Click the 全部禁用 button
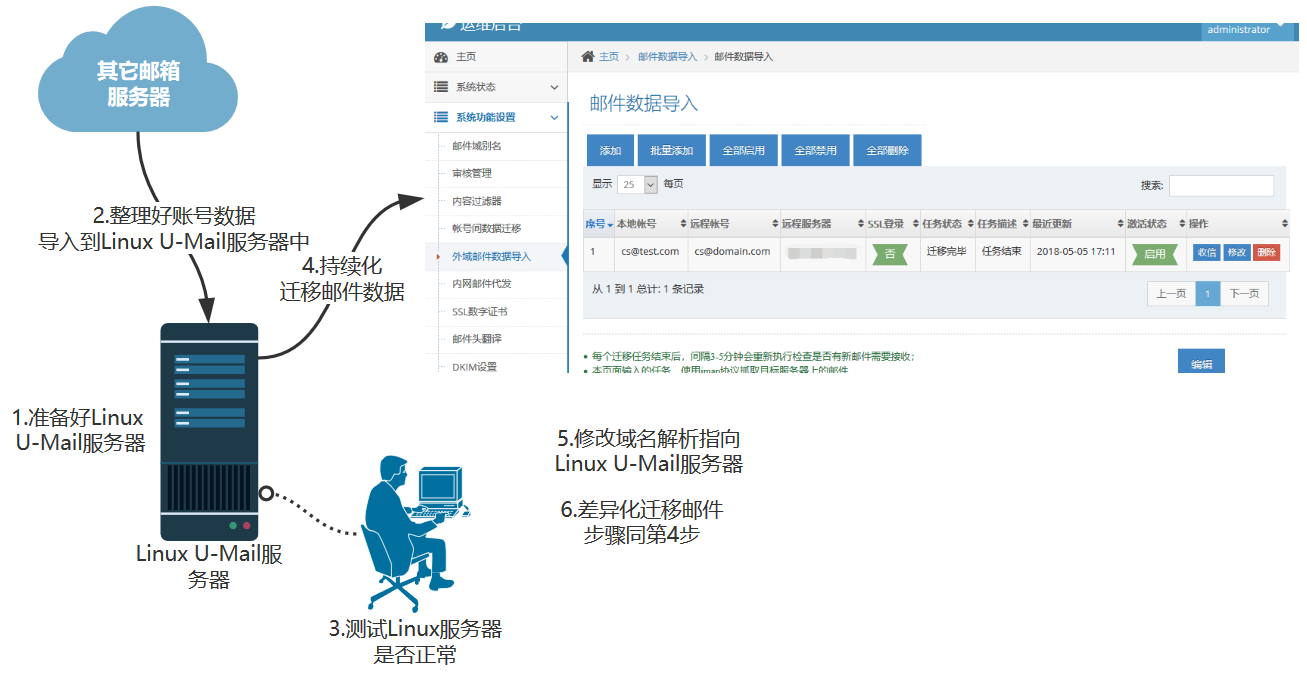 (x=815, y=151)
